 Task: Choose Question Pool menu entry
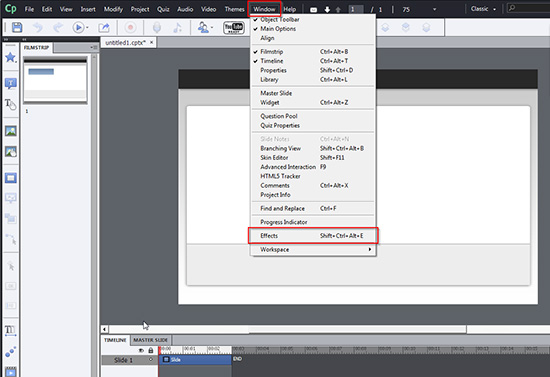[x=312, y=116]
